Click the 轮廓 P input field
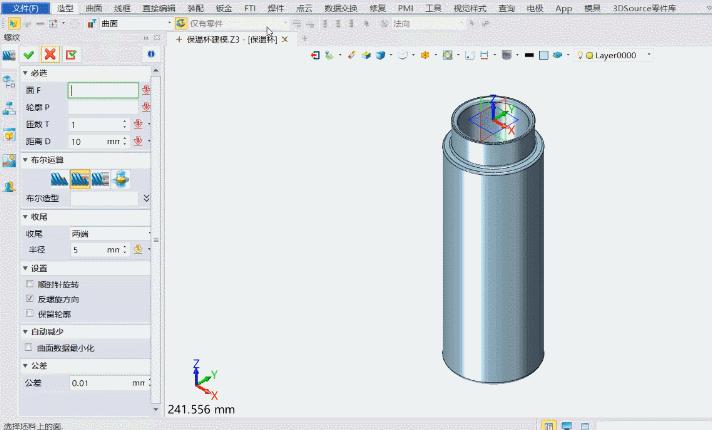This screenshot has height=430, width=712. point(103,107)
